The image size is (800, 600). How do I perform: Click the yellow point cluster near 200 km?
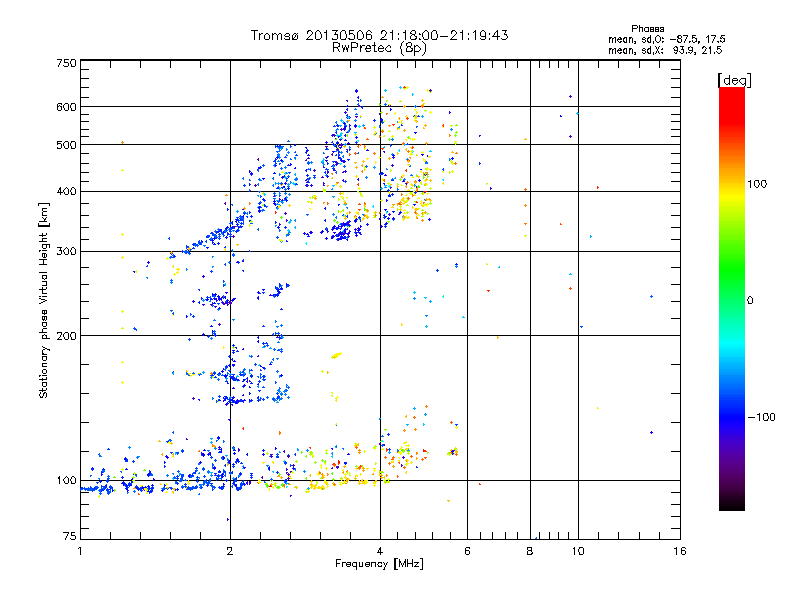pos(336,355)
